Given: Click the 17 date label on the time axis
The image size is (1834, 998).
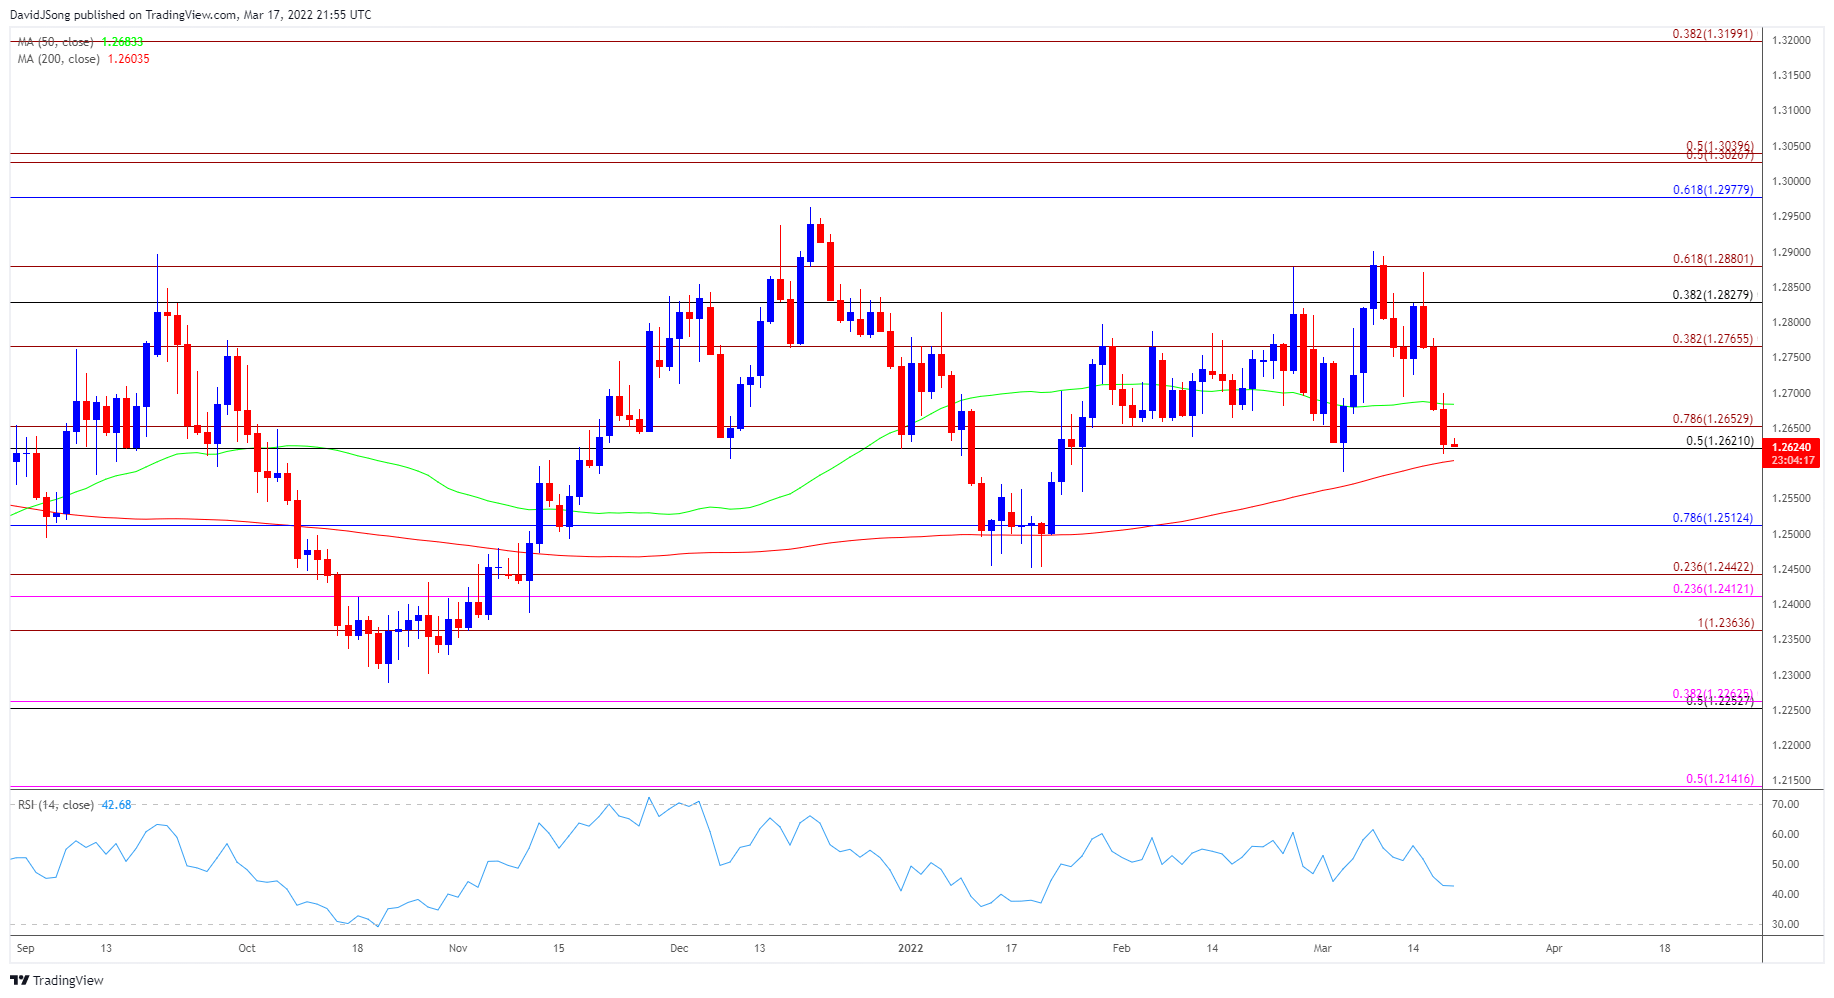Looking at the screenshot, I should click(1011, 948).
